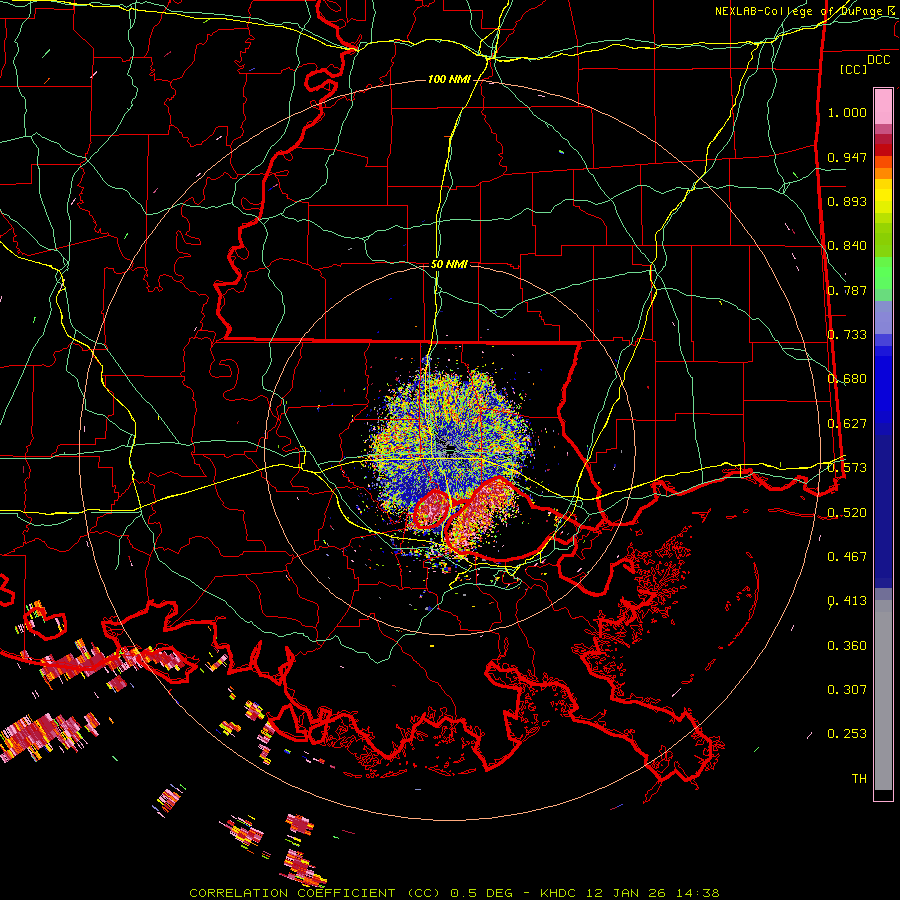Select the 0.680 legend value
This screenshot has width=900, height=900.
coord(847,379)
